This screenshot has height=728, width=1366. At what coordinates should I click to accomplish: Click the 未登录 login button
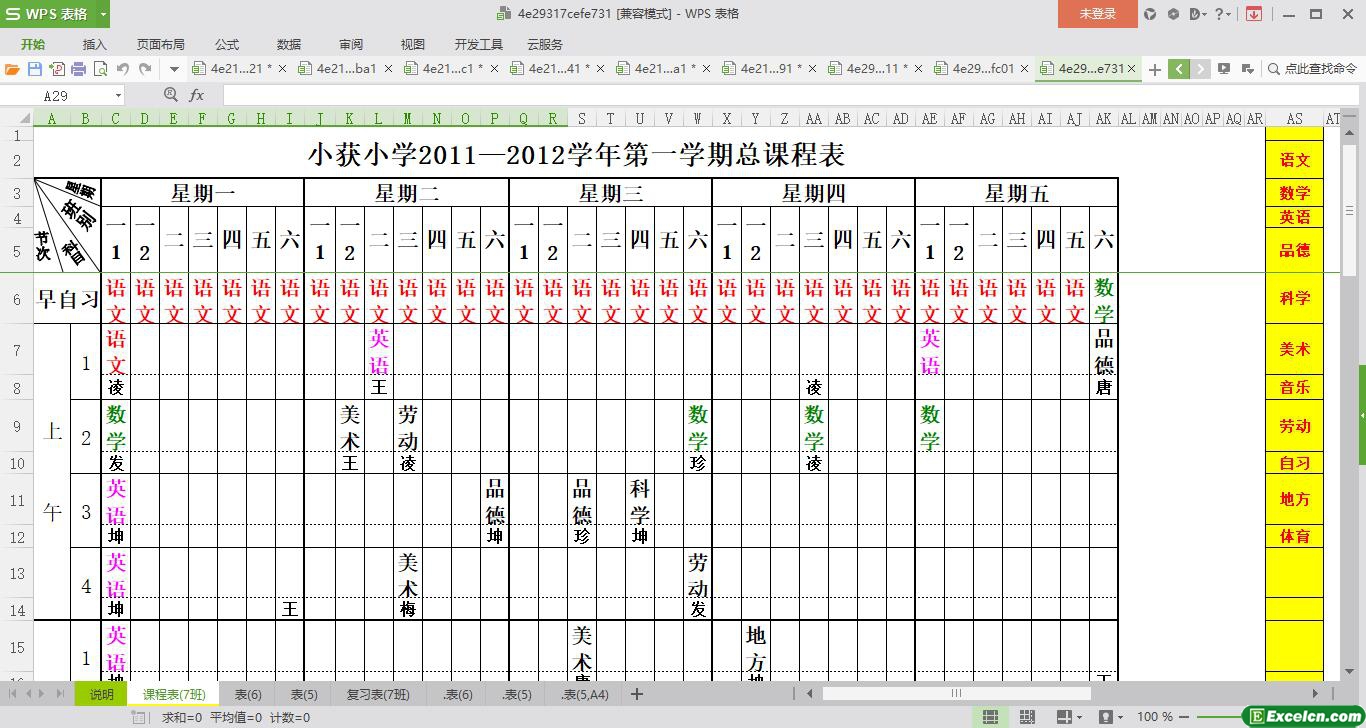1097,14
